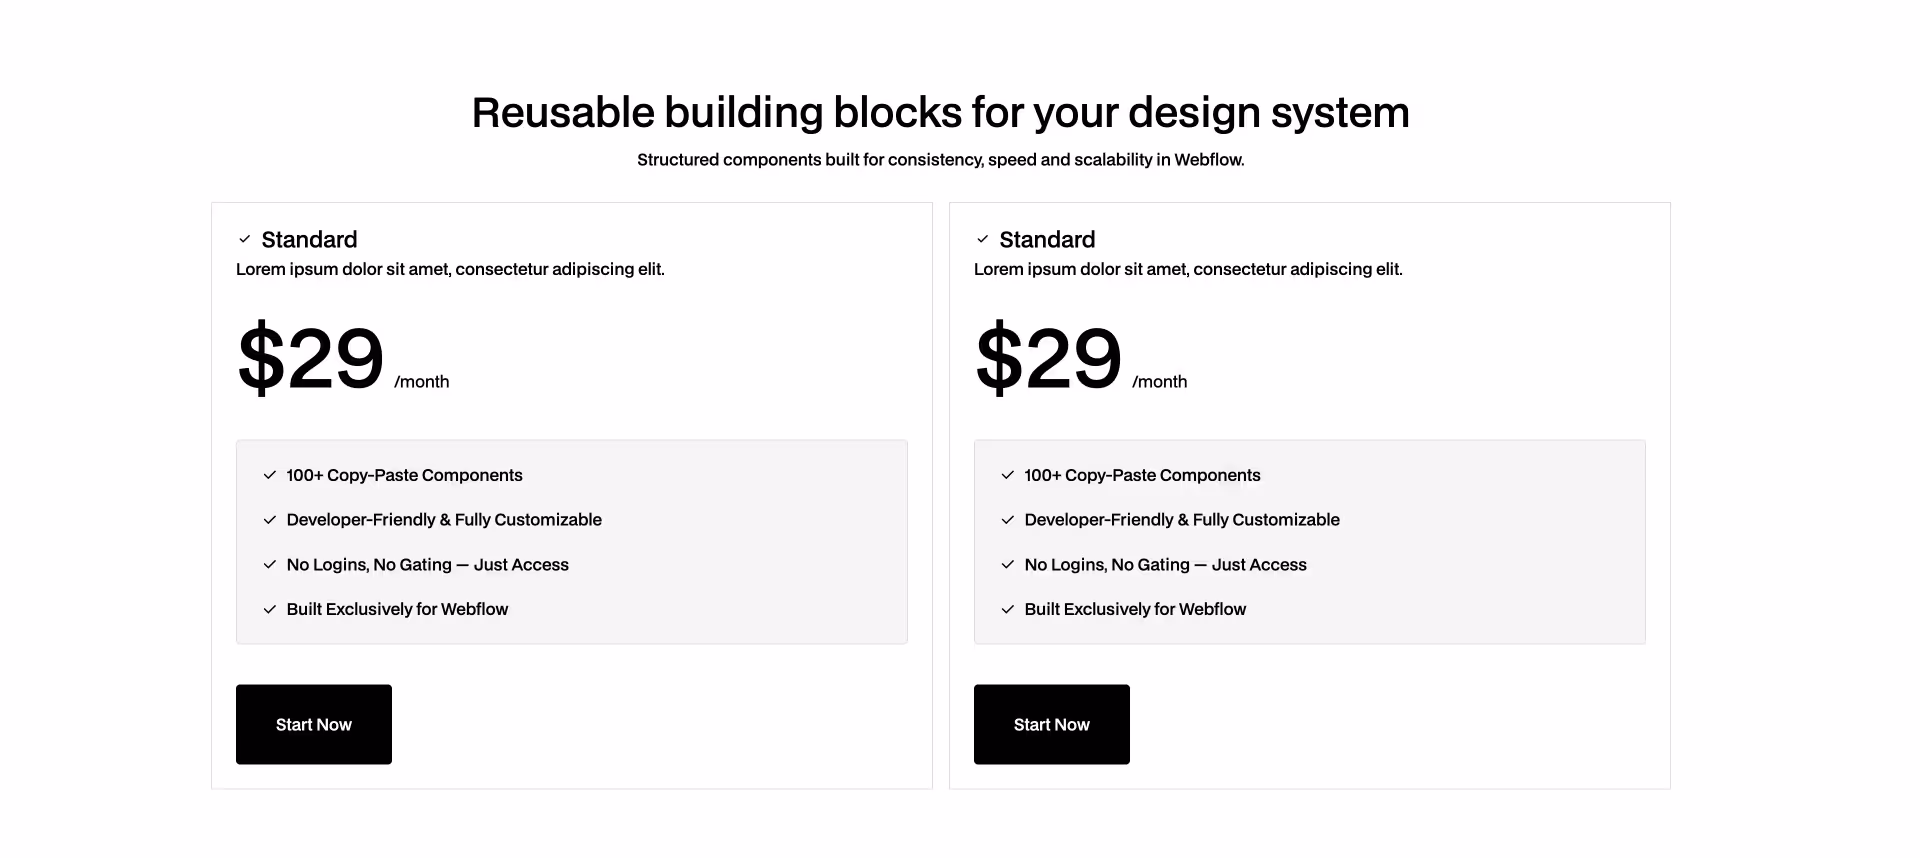Click checkmark next to Developer-Friendly & Fully Customizable on left

pos(269,520)
